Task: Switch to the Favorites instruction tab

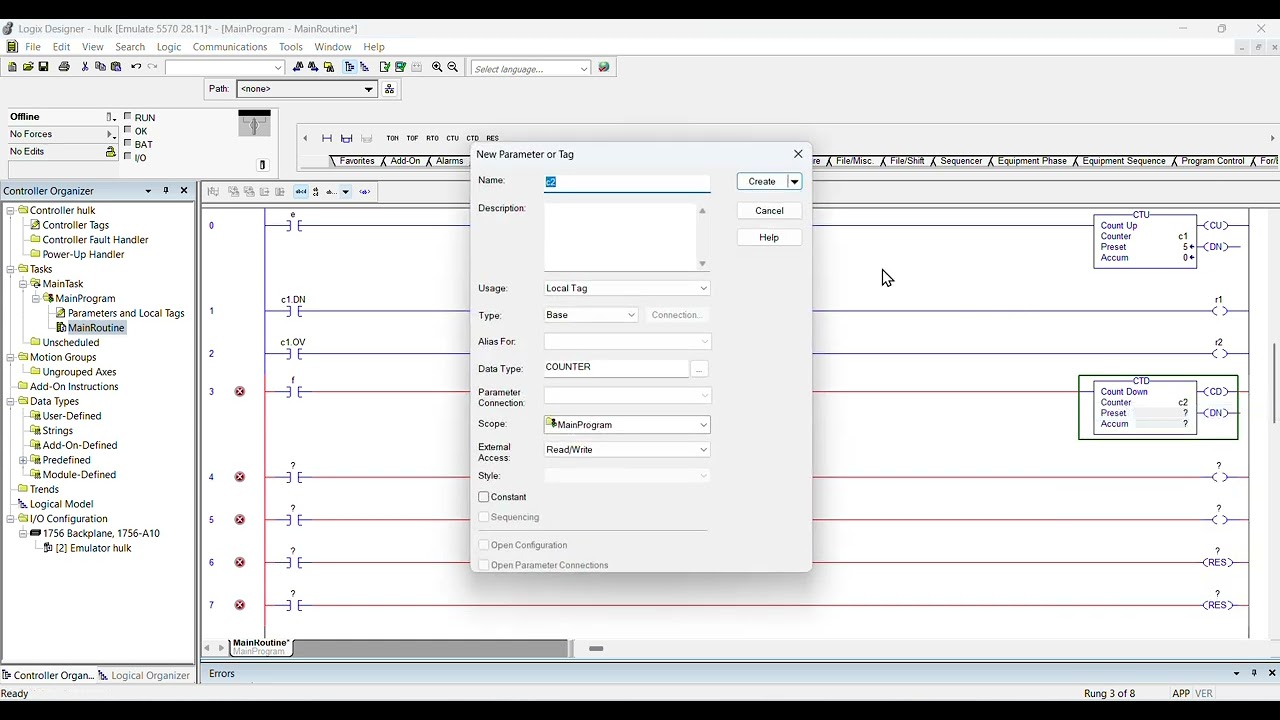Action: 357,161
